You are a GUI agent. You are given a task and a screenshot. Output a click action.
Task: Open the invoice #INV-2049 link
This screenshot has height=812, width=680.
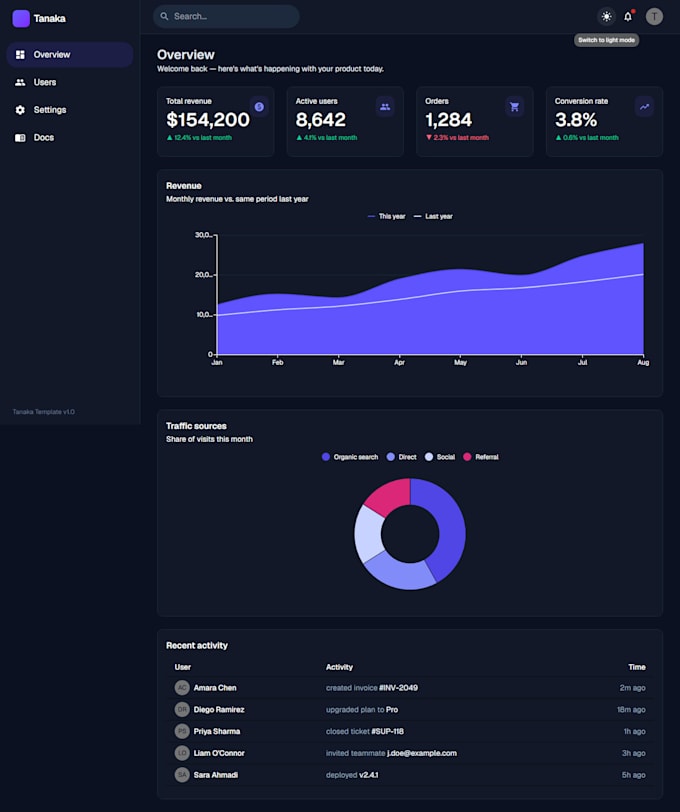(x=398, y=688)
